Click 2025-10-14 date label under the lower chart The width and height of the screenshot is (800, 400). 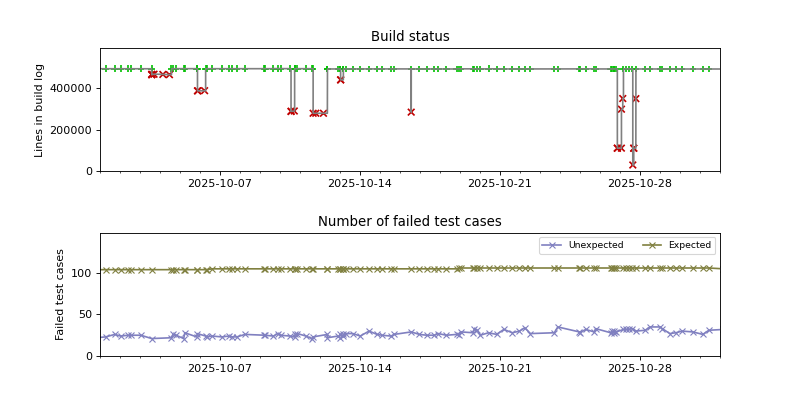tap(359, 369)
